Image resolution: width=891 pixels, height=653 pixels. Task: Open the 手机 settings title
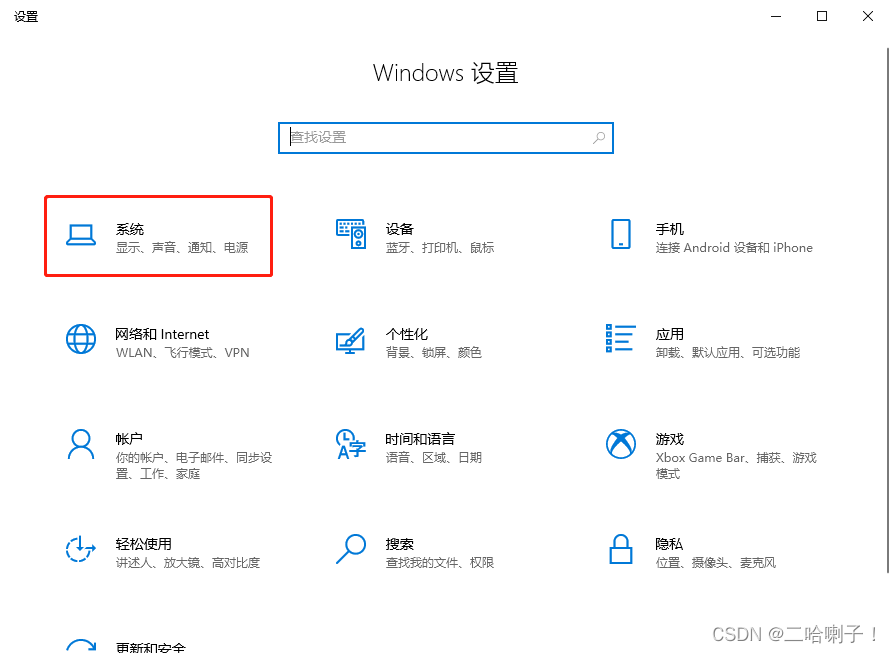669,229
